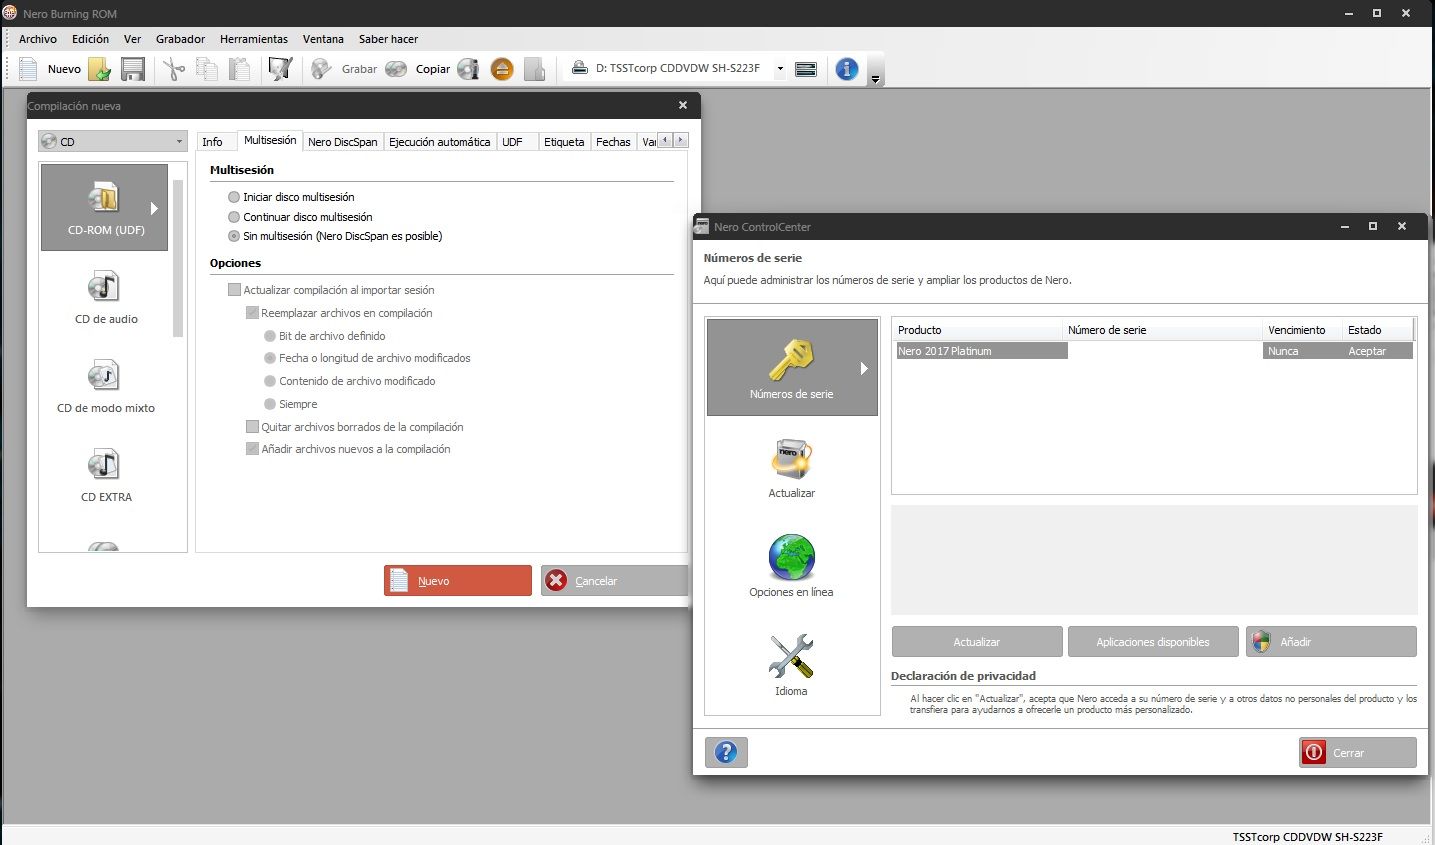
Task: Select CD de modo mixto type
Action: coord(106,386)
